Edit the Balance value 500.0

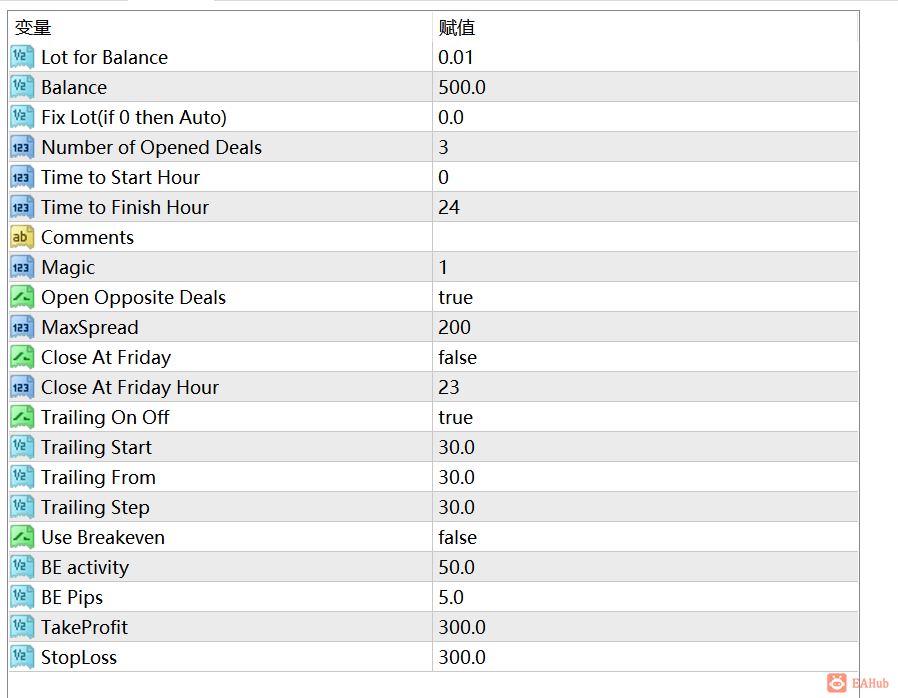point(645,87)
